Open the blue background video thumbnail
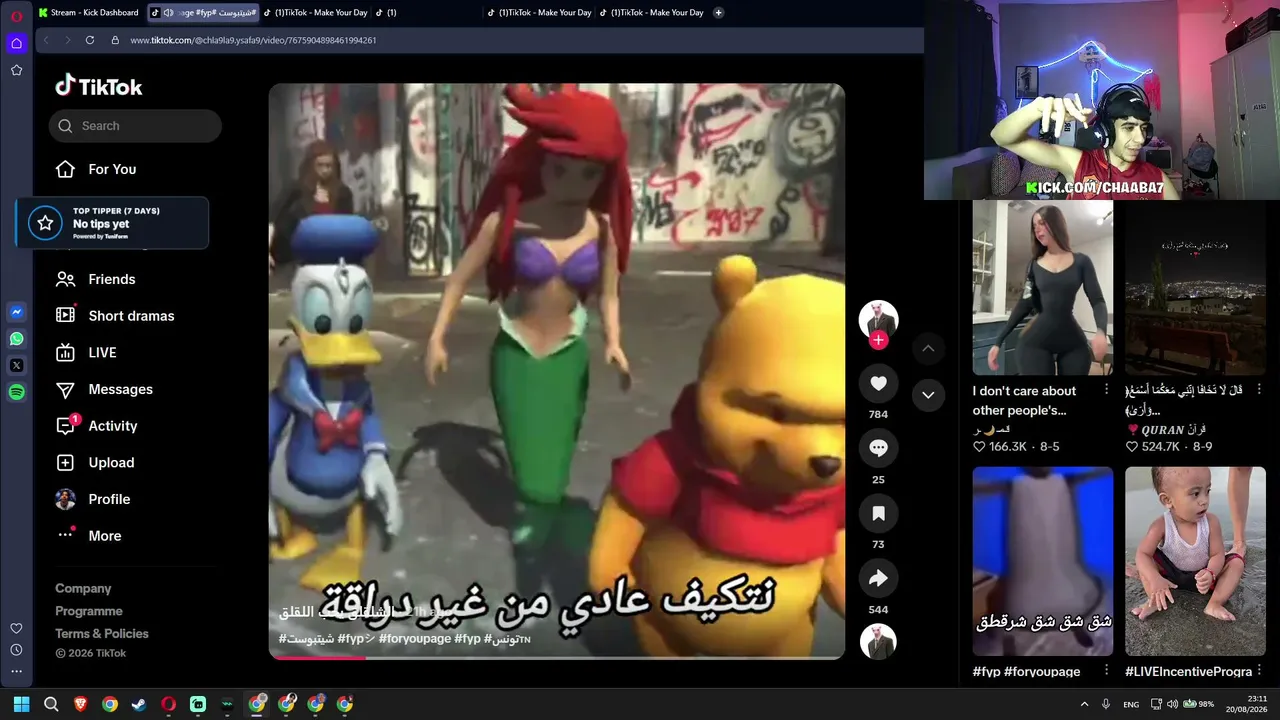Image resolution: width=1280 pixels, height=720 pixels. tap(1042, 561)
